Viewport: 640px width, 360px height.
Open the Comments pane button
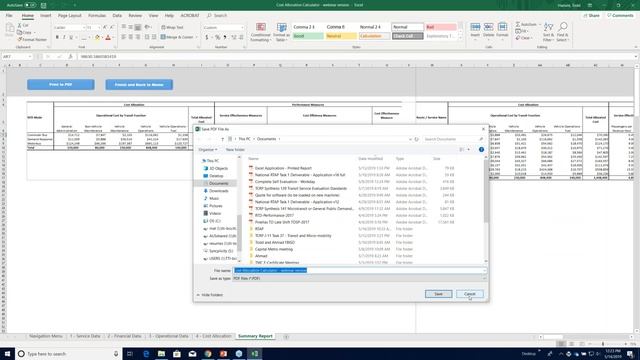click(x=620, y=16)
